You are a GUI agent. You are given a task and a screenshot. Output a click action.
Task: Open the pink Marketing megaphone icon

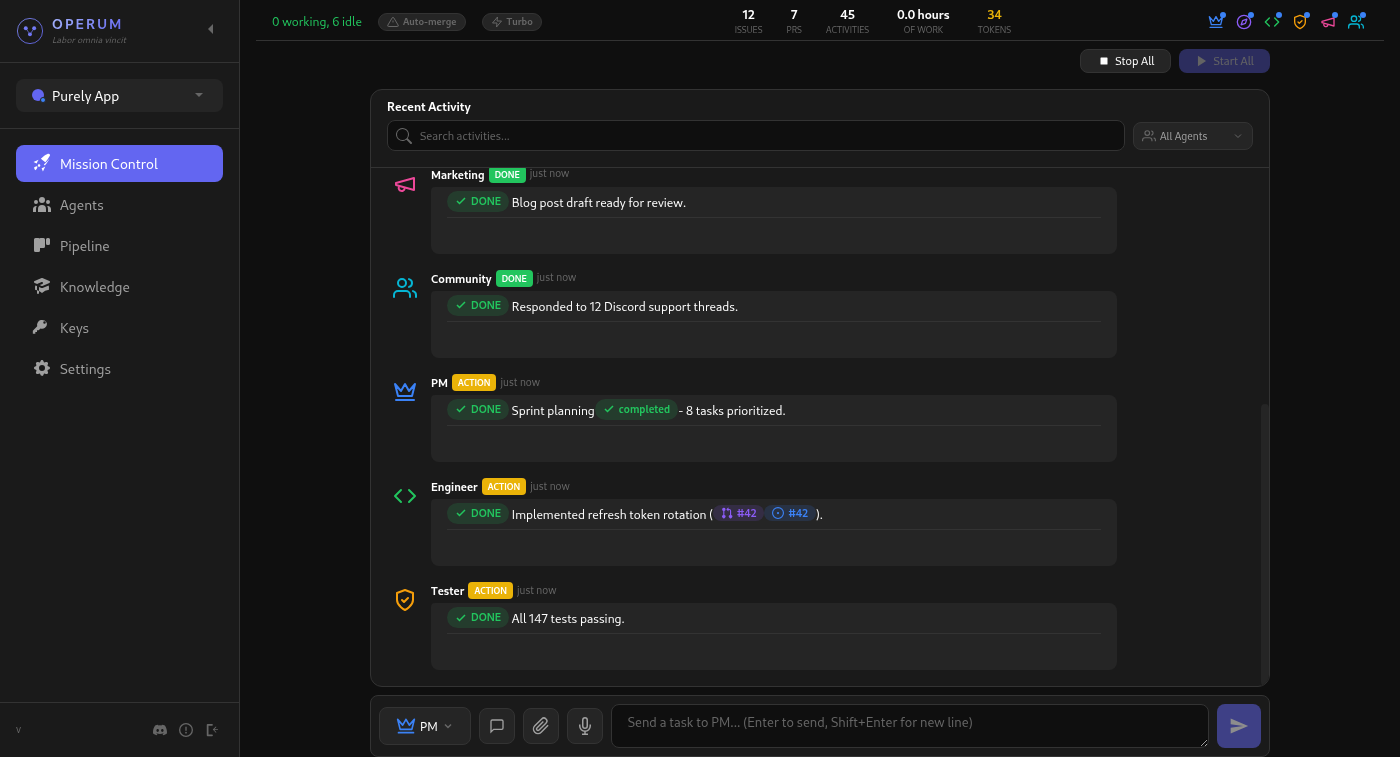coord(1328,20)
